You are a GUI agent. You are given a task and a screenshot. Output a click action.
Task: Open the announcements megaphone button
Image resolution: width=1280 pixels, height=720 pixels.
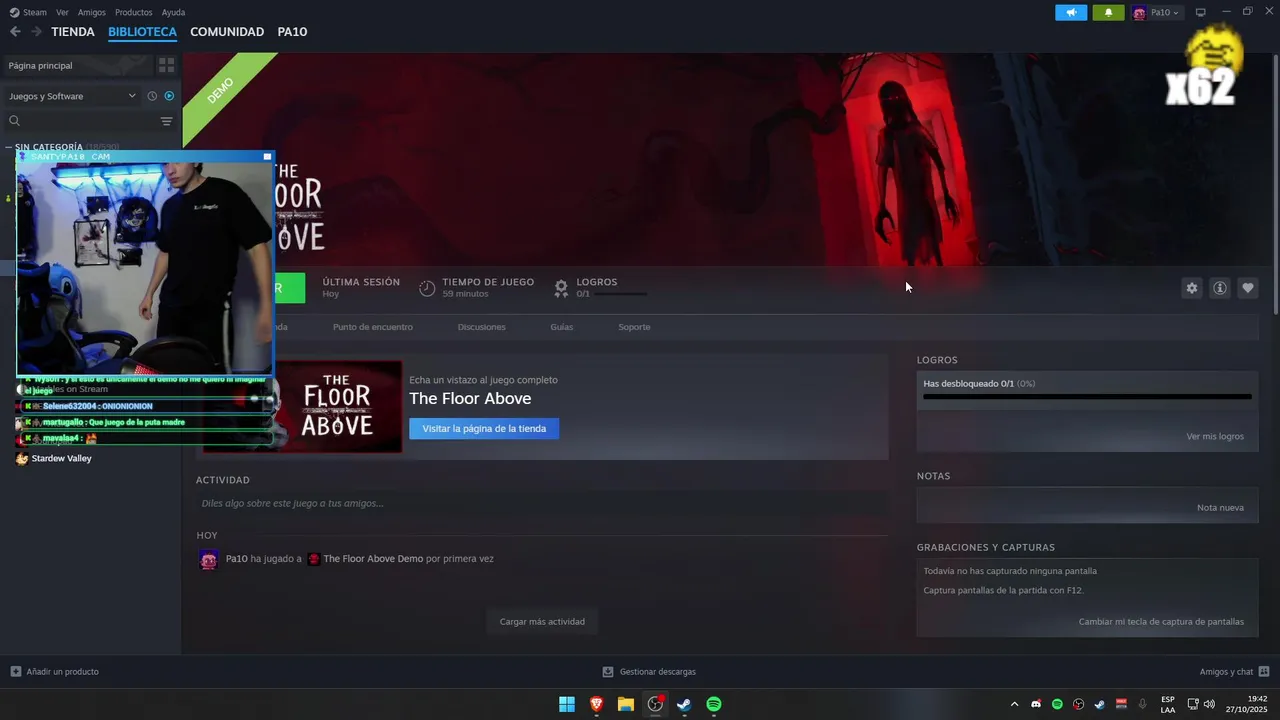tap(1071, 12)
